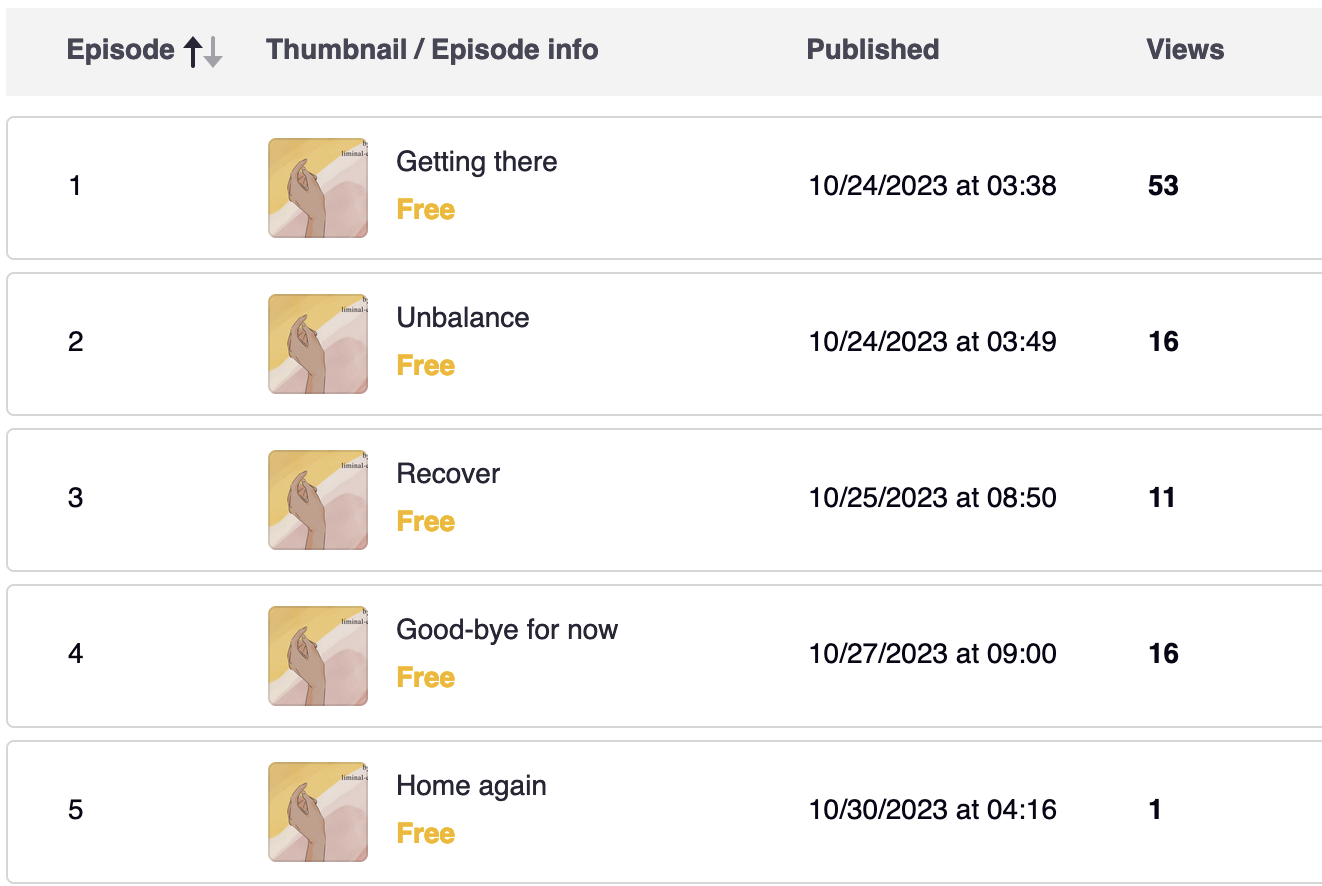1322x886 pixels.
Task: Click the Published column header
Action: click(x=872, y=50)
